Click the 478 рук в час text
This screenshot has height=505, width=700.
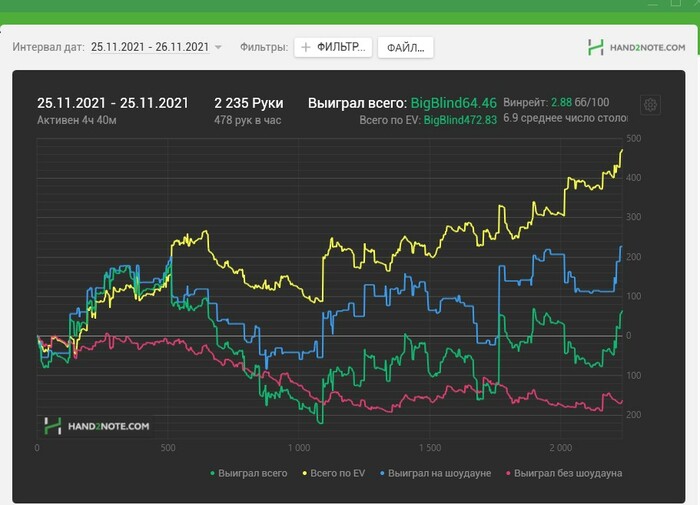tap(247, 120)
